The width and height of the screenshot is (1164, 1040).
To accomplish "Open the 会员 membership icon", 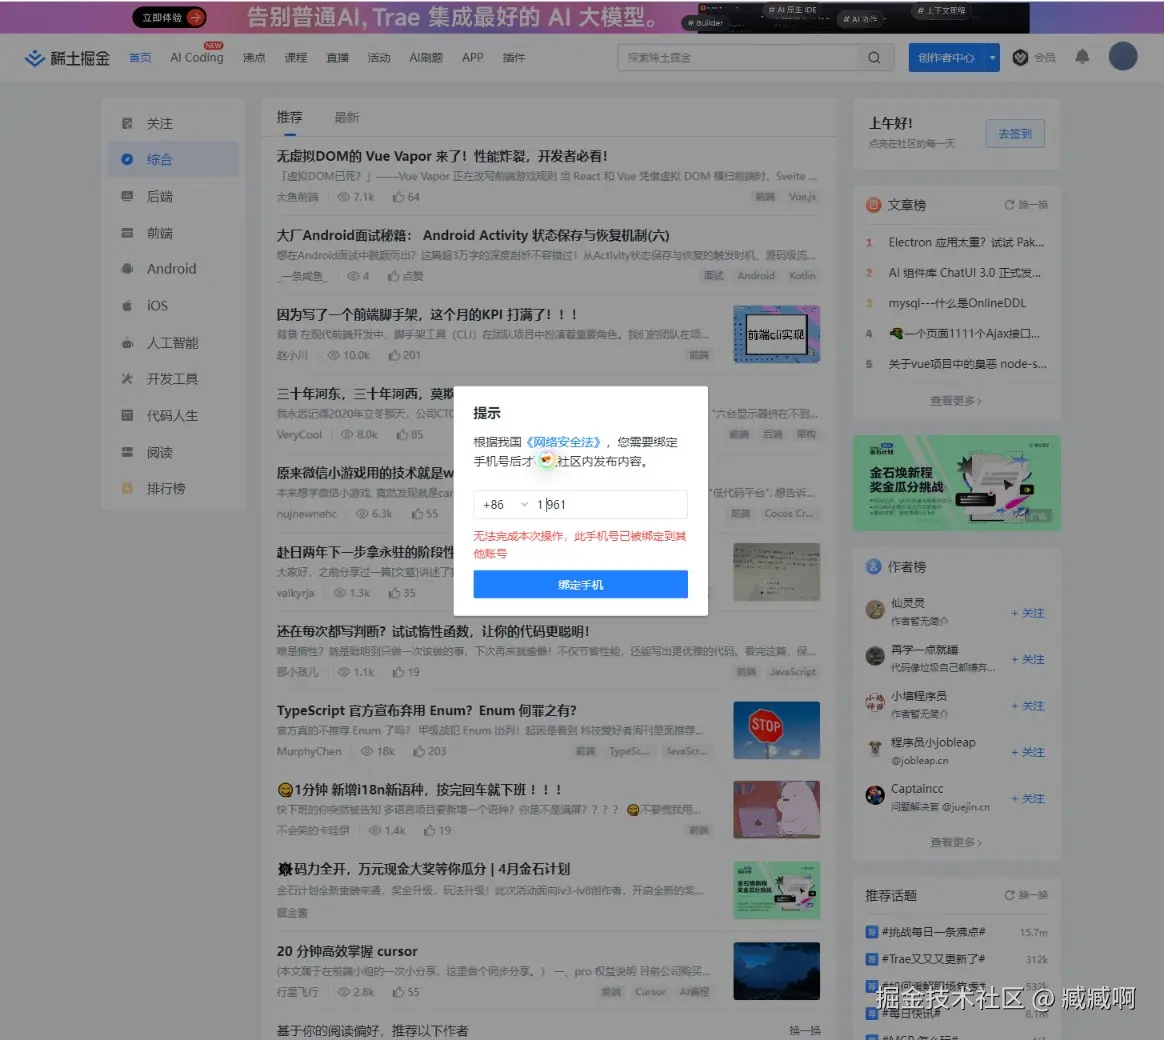I will [1021, 57].
